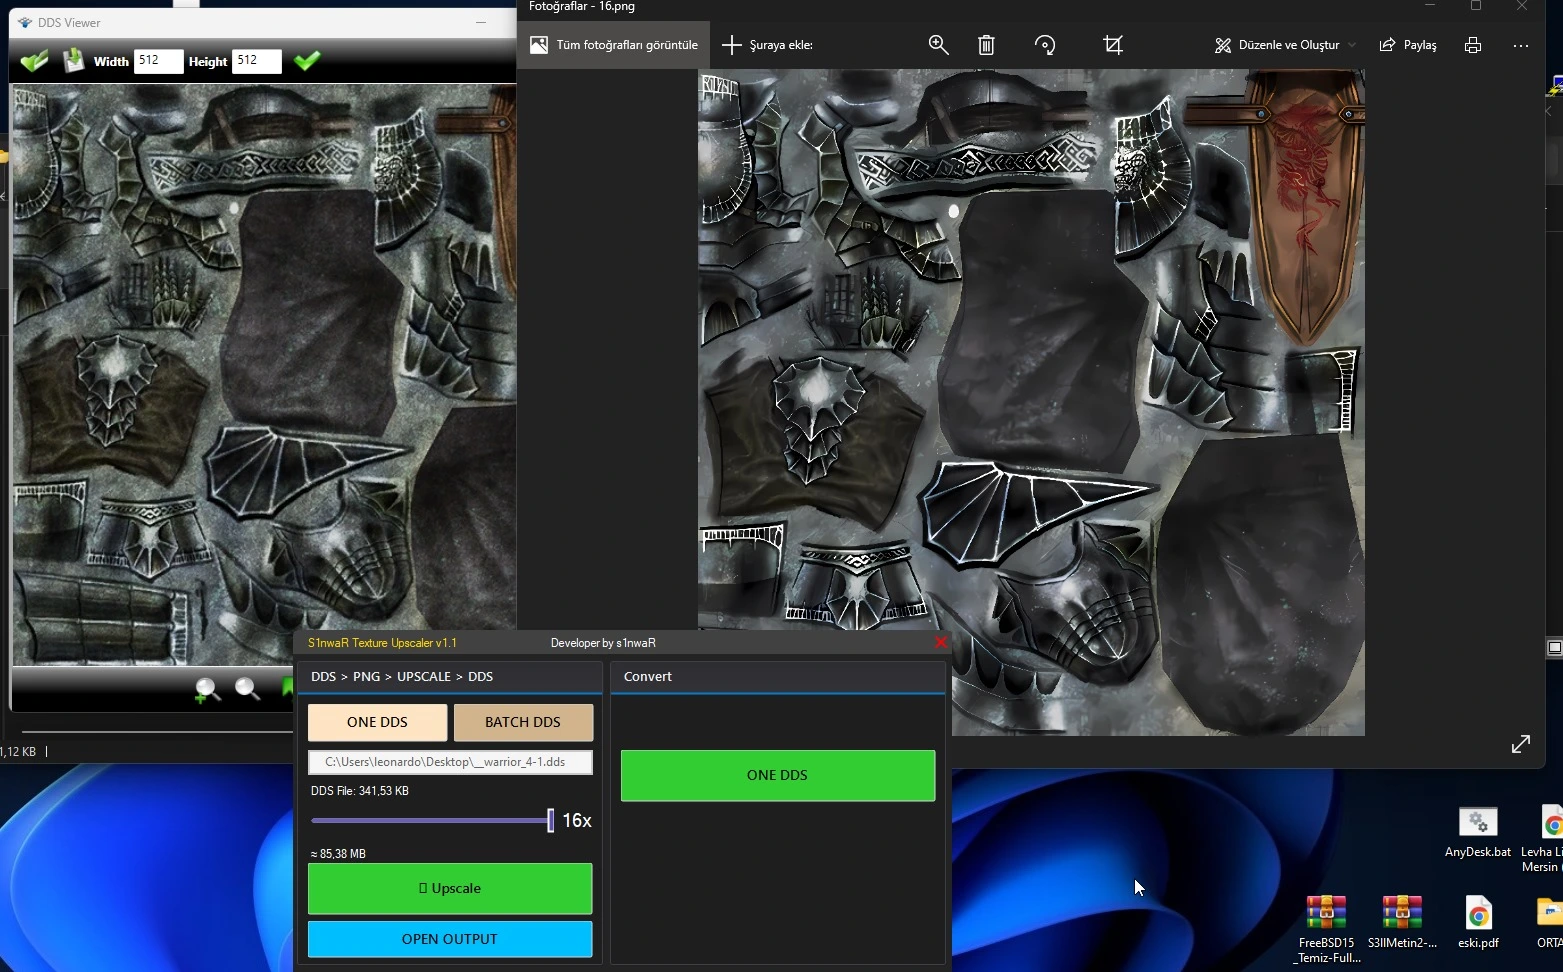Click the Width input field
Screen dimensions: 1563x972
(158, 61)
